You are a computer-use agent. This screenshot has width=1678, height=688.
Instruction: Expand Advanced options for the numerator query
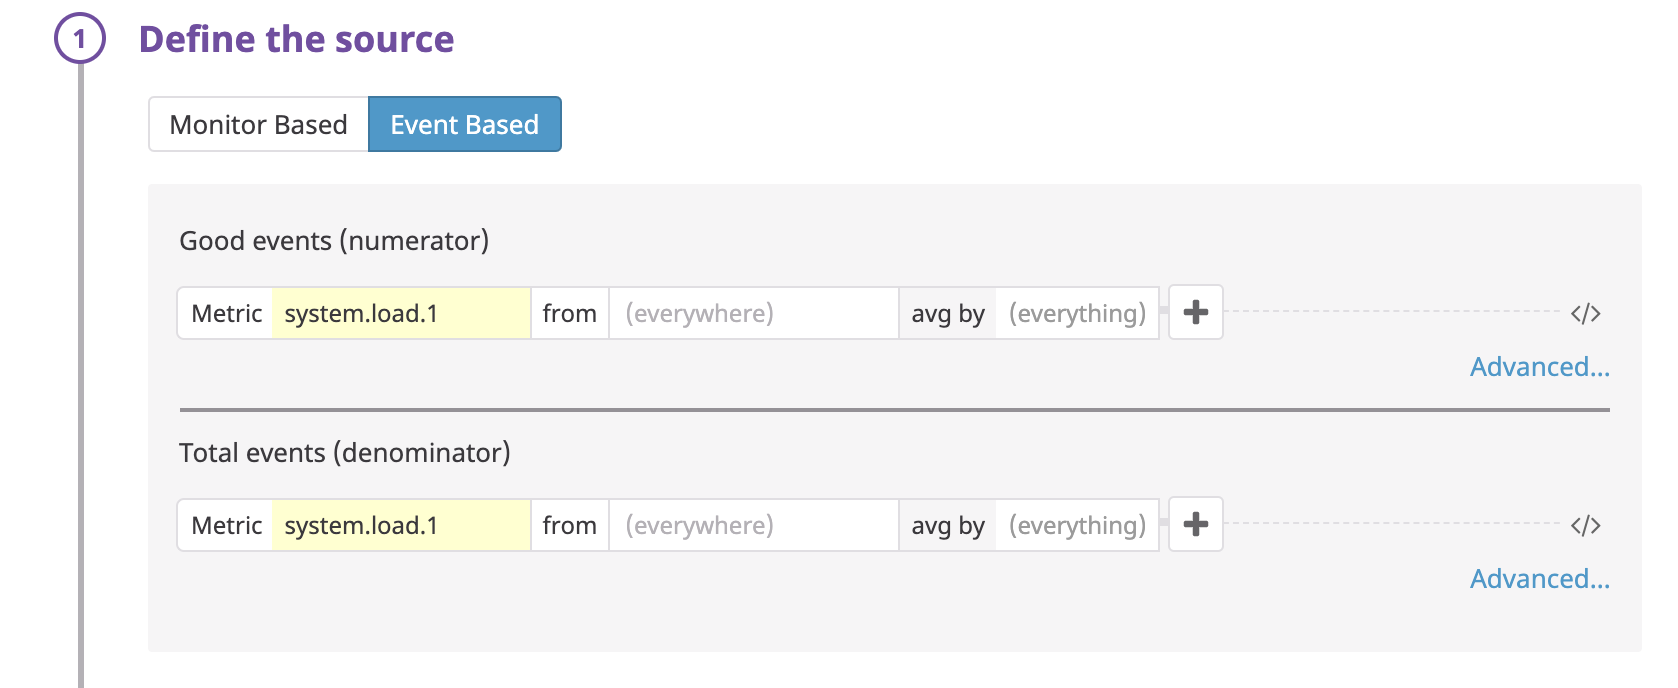click(1539, 366)
